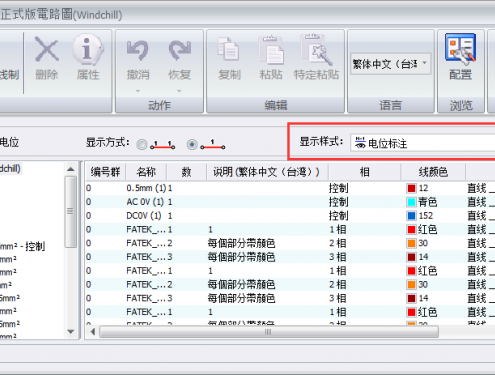
Task: Click the cyan 青色 color swatch
Action: click(x=412, y=202)
